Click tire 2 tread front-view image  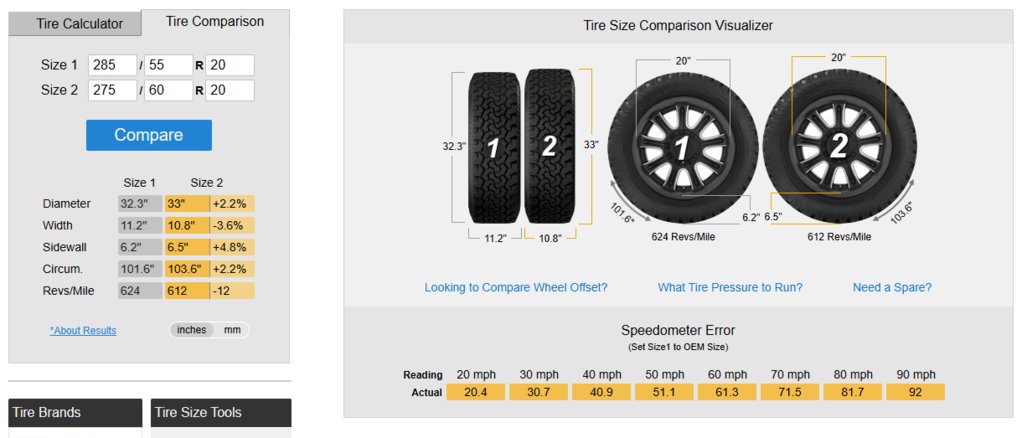[549, 147]
